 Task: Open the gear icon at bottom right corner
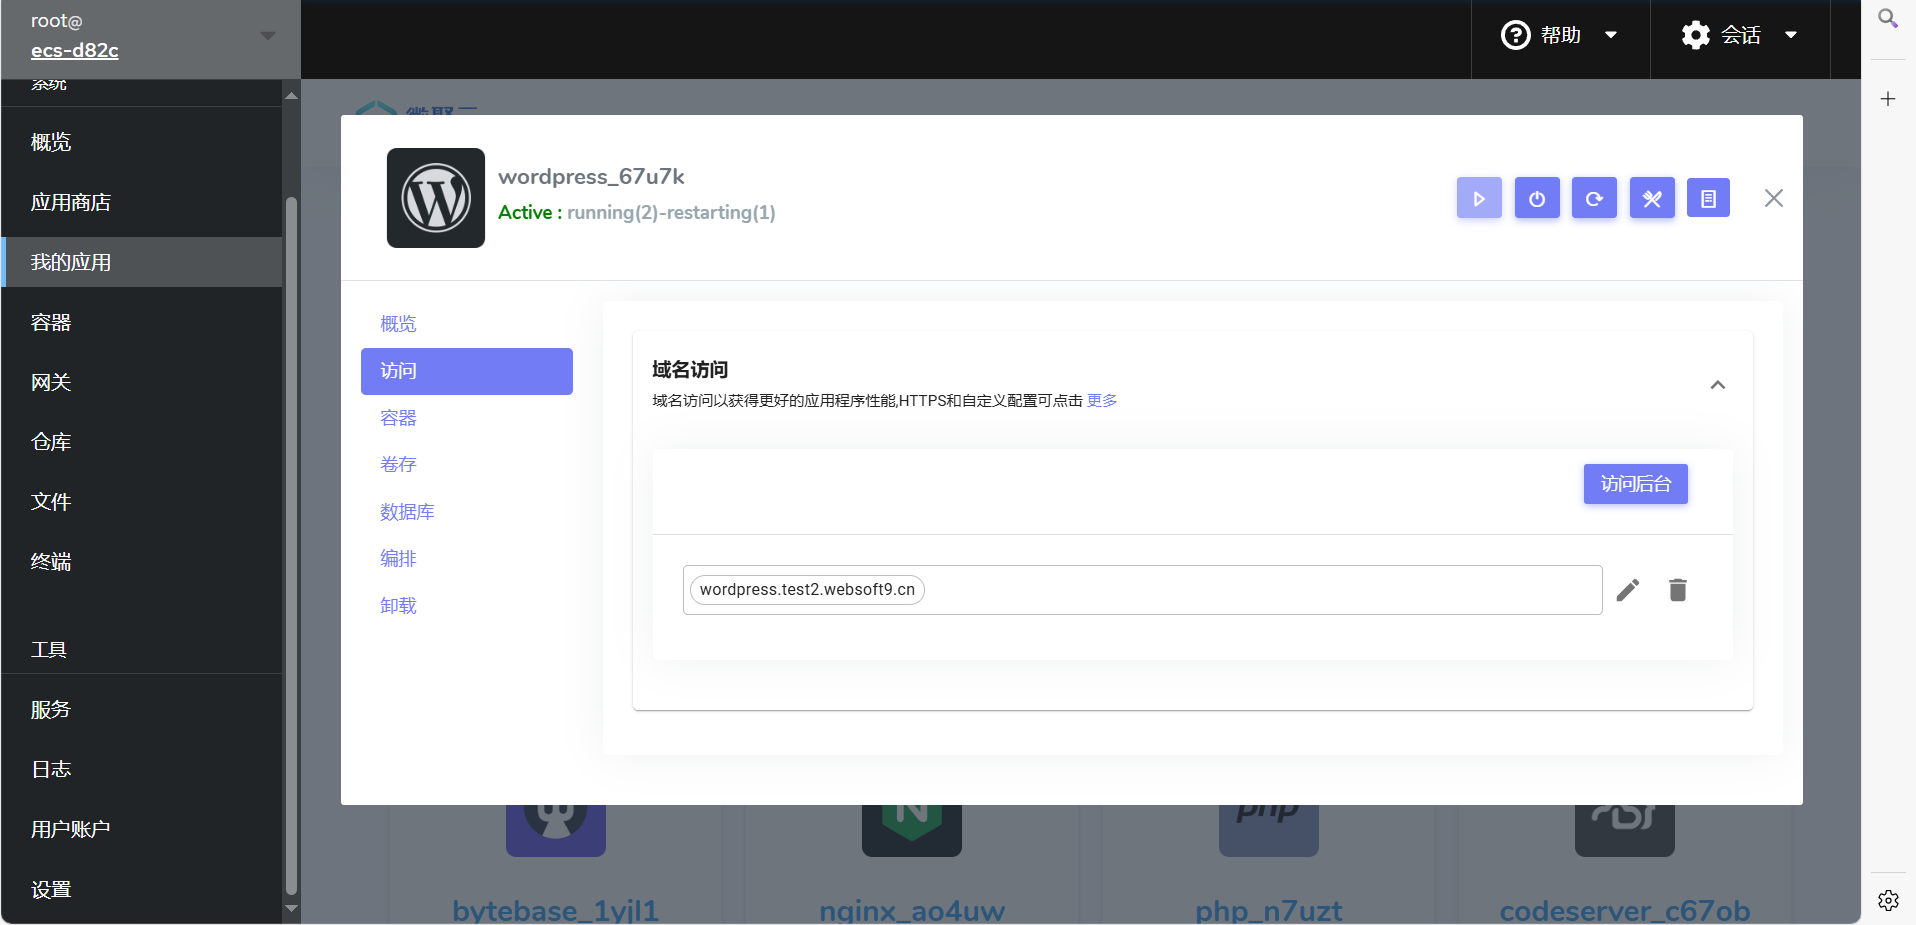1888,900
